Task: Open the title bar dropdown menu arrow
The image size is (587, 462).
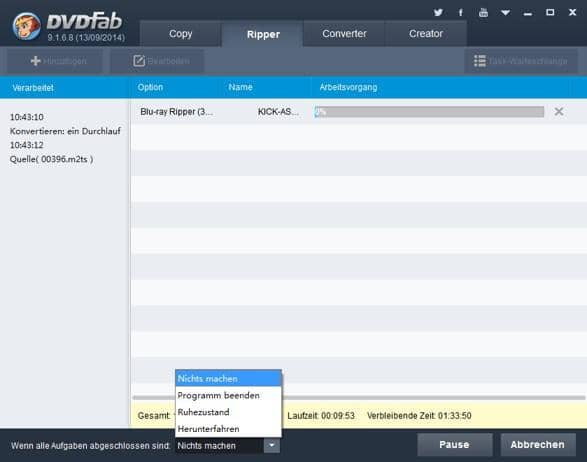Action: point(505,13)
